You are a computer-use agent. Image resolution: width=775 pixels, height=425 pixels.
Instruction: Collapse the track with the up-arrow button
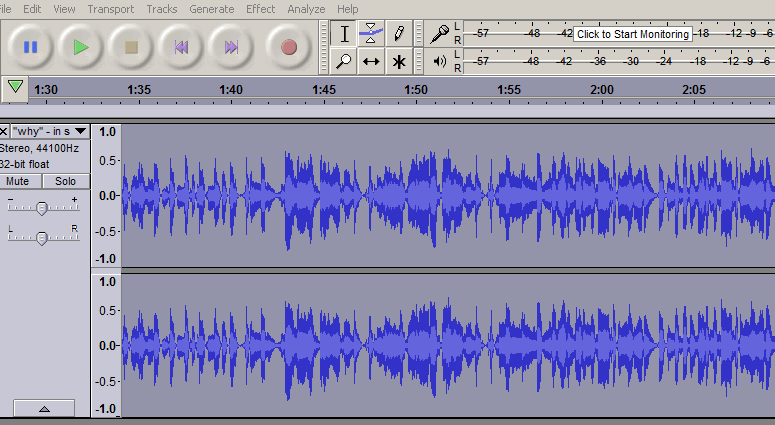pos(44,408)
